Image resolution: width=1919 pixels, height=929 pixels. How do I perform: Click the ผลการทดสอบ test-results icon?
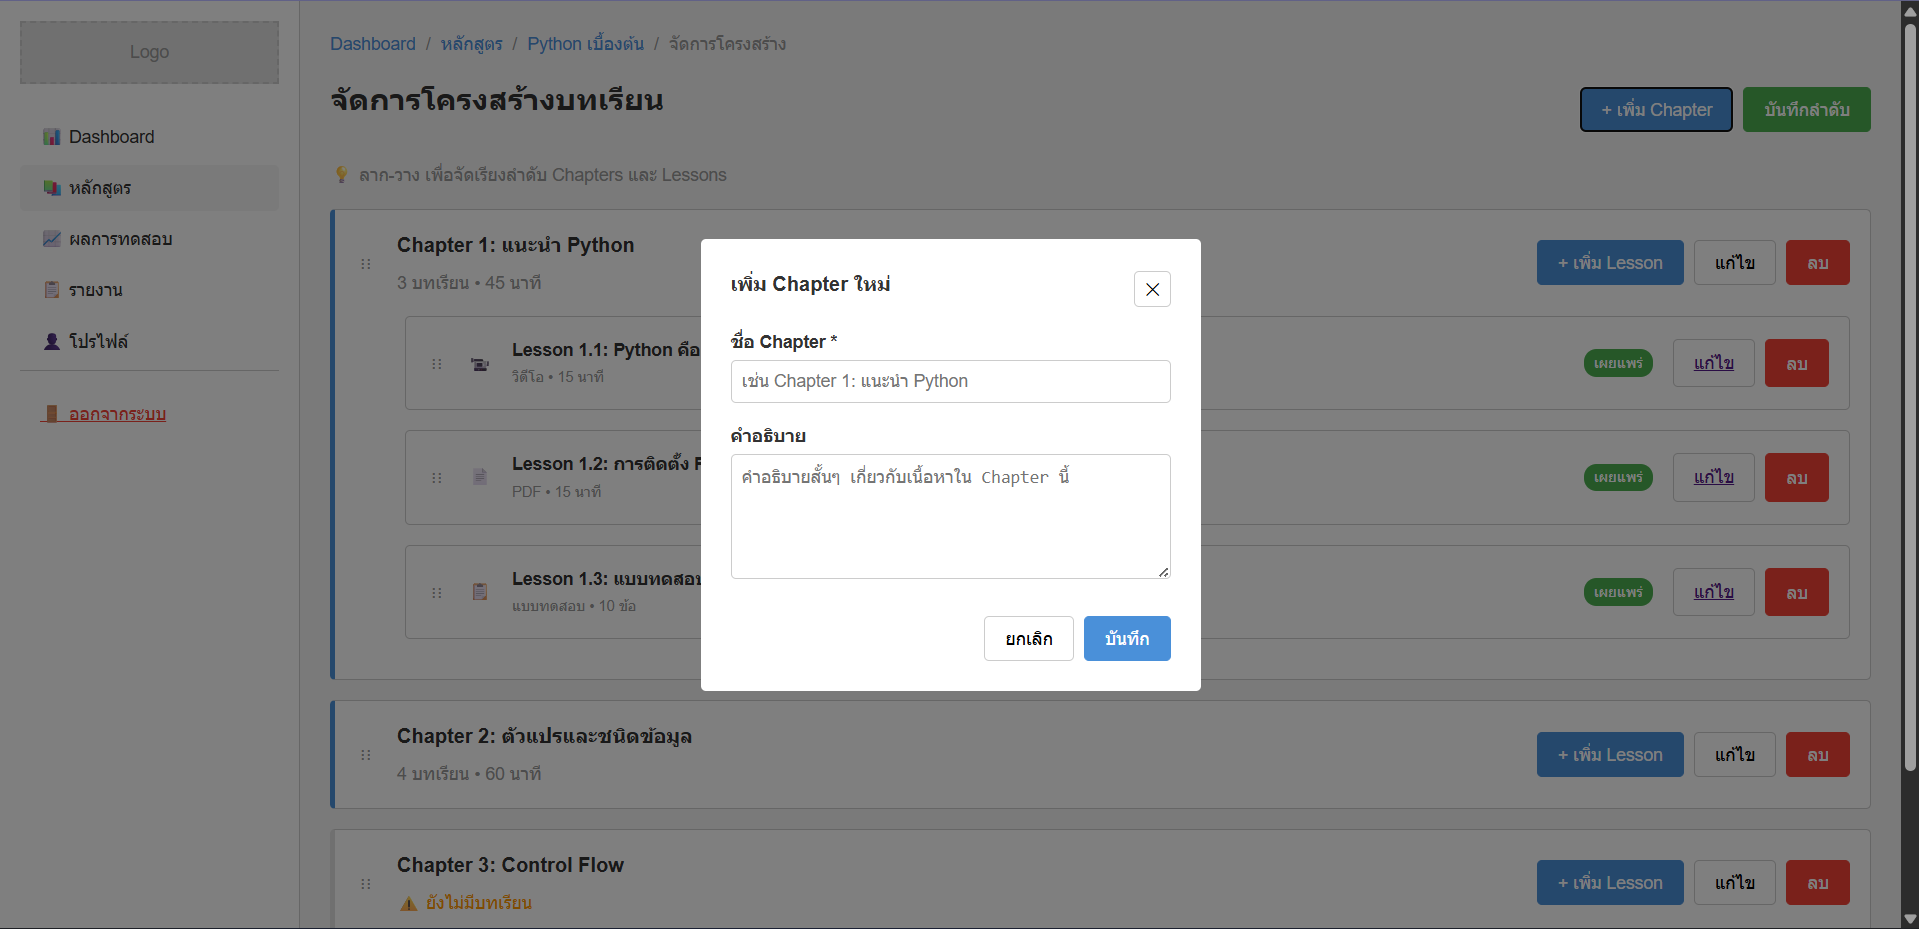click(51, 238)
